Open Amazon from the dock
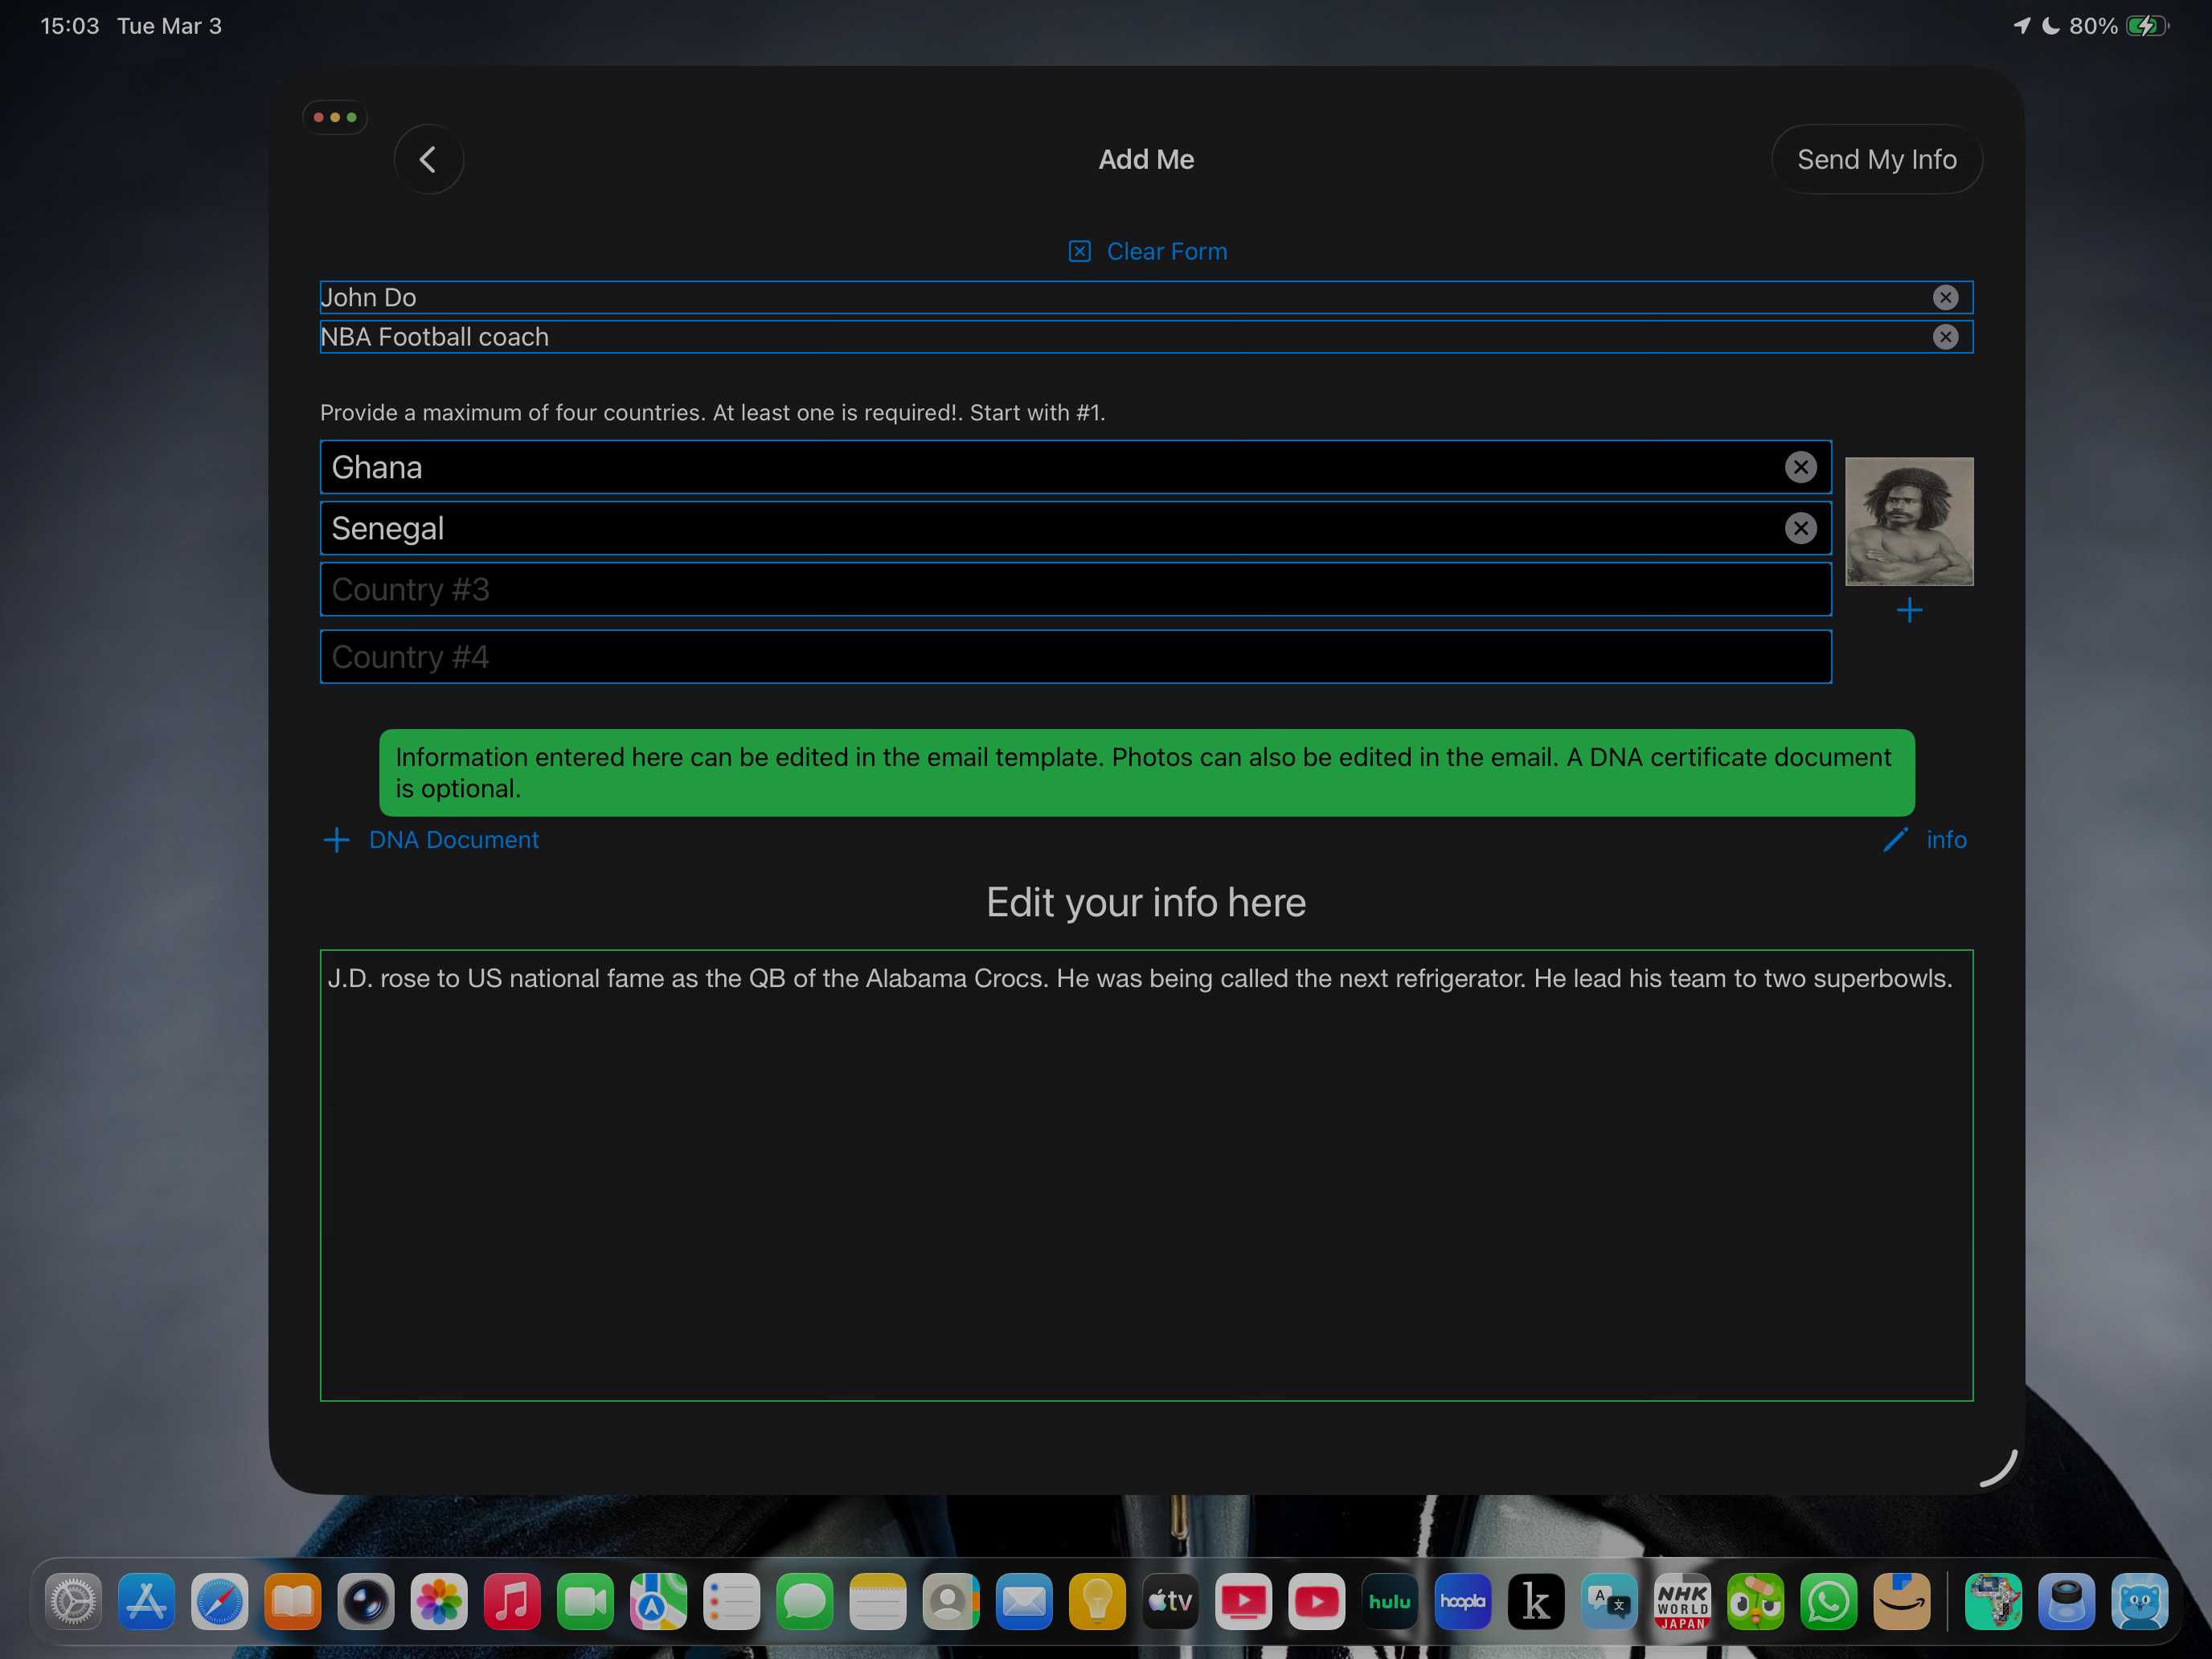This screenshot has width=2212, height=1659. 1901,1602
